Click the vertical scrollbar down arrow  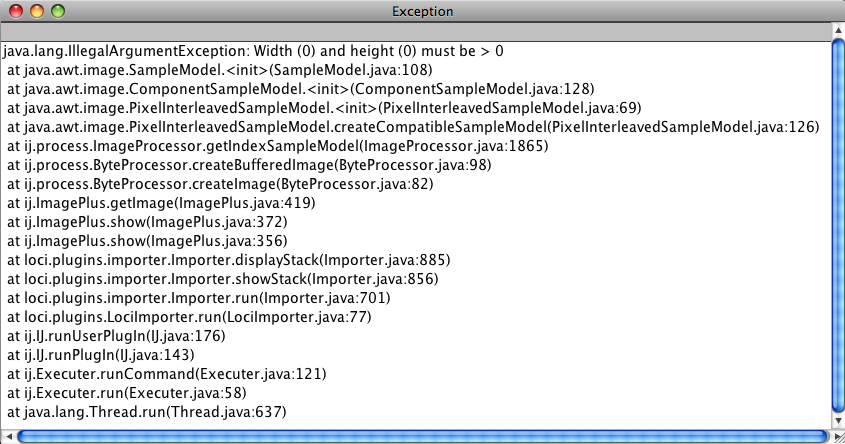click(837, 421)
